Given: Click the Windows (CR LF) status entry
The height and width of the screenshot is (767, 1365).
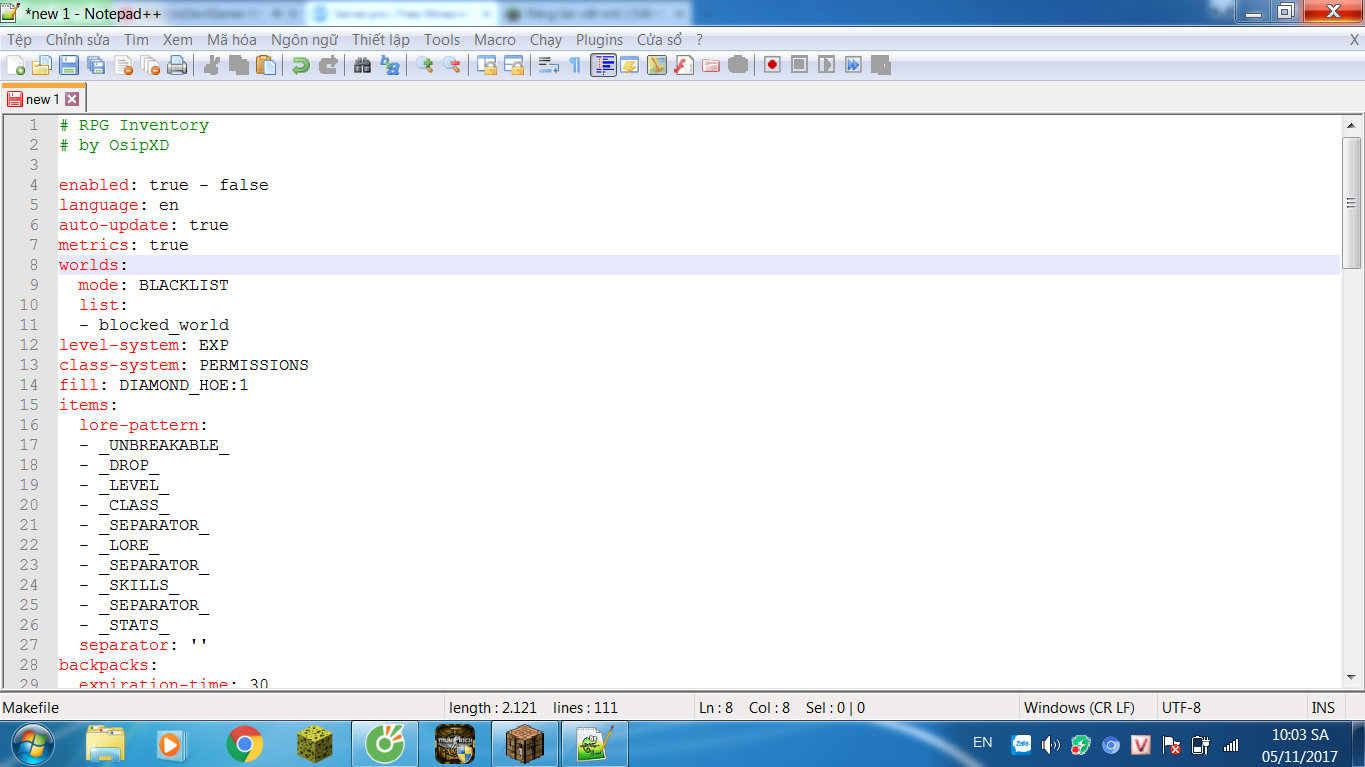Looking at the screenshot, I should [x=1079, y=707].
